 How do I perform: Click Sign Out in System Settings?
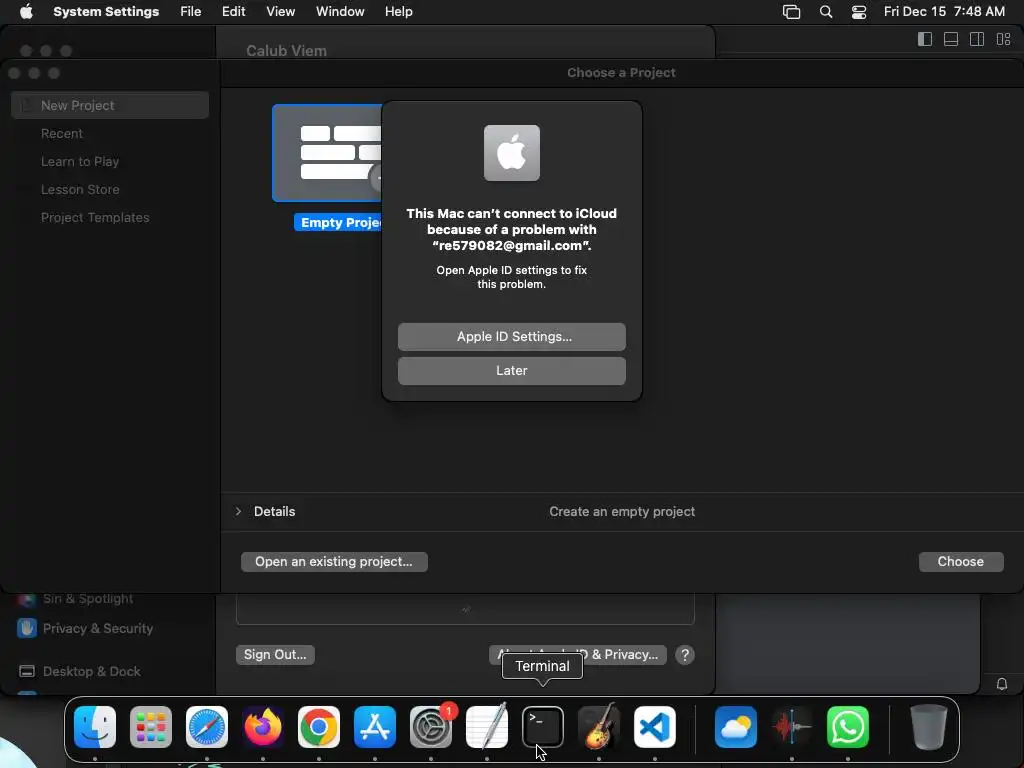coord(275,655)
